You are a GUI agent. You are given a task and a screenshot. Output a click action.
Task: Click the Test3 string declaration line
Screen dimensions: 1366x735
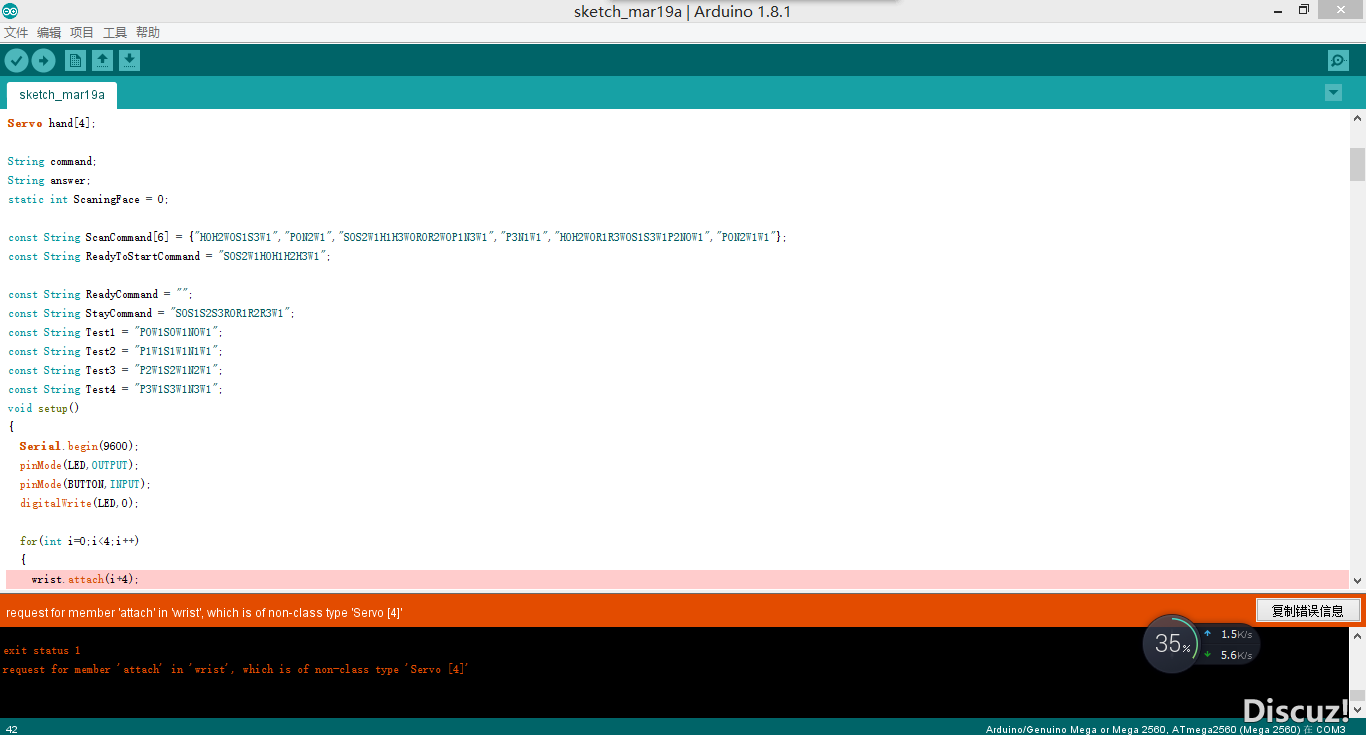pyautogui.click(x=115, y=370)
